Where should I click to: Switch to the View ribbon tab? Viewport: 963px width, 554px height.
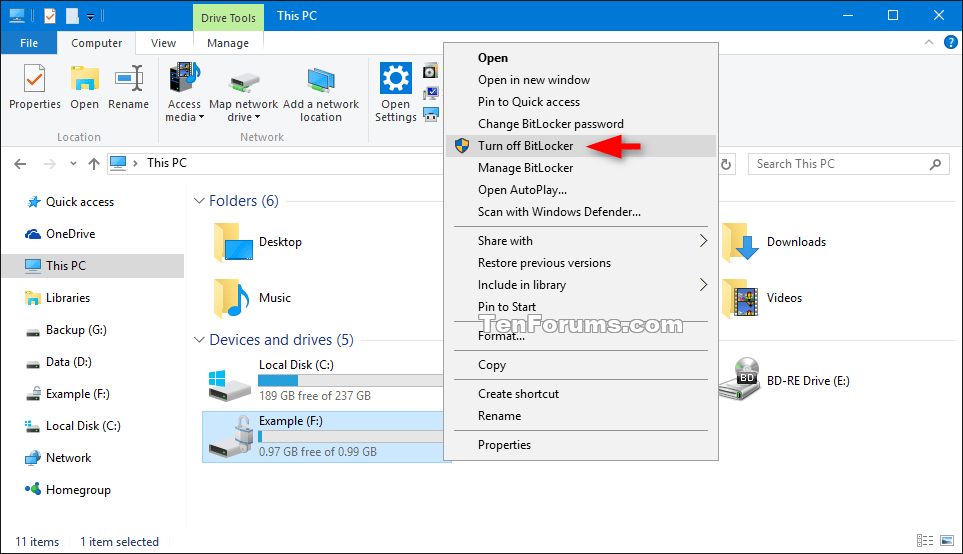pos(163,43)
